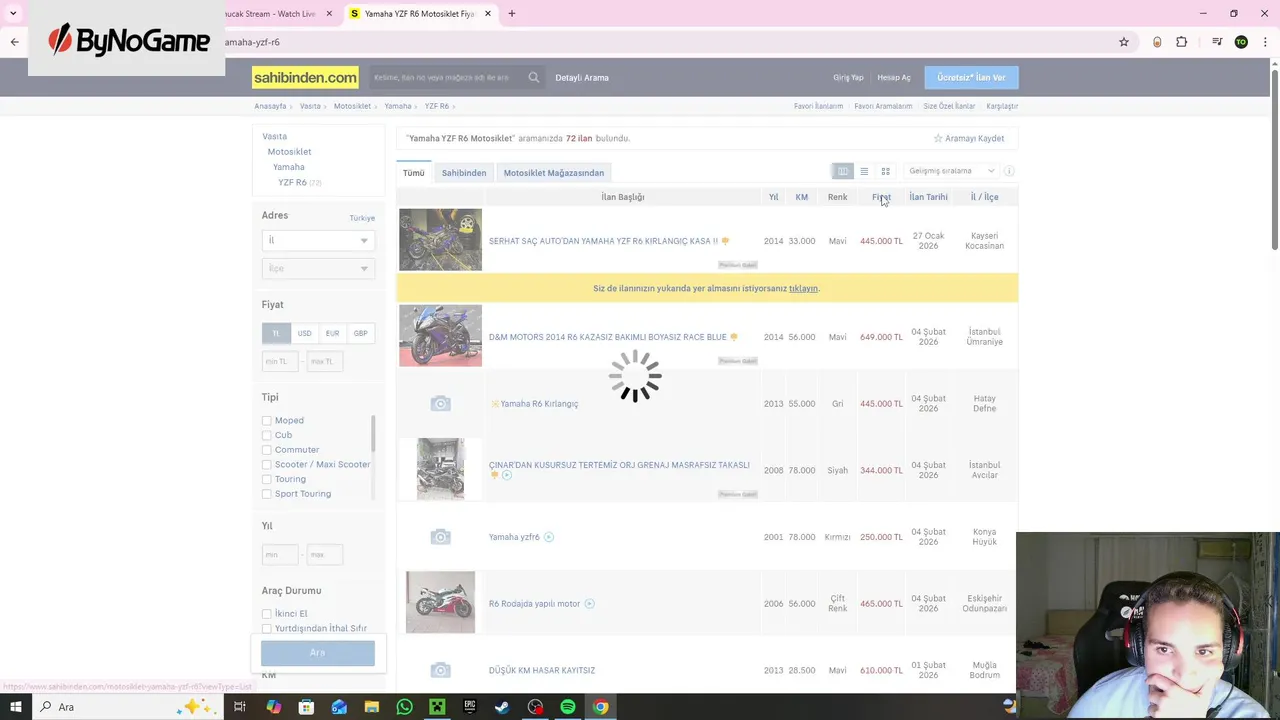Open the İl province dropdown
This screenshot has width=1280, height=720.
[x=318, y=240]
